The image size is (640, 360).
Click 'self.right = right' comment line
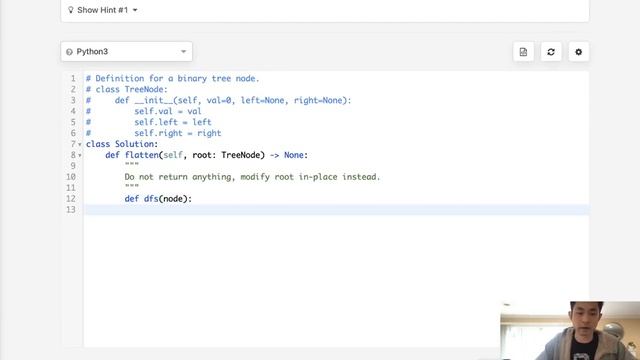coord(178,133)
